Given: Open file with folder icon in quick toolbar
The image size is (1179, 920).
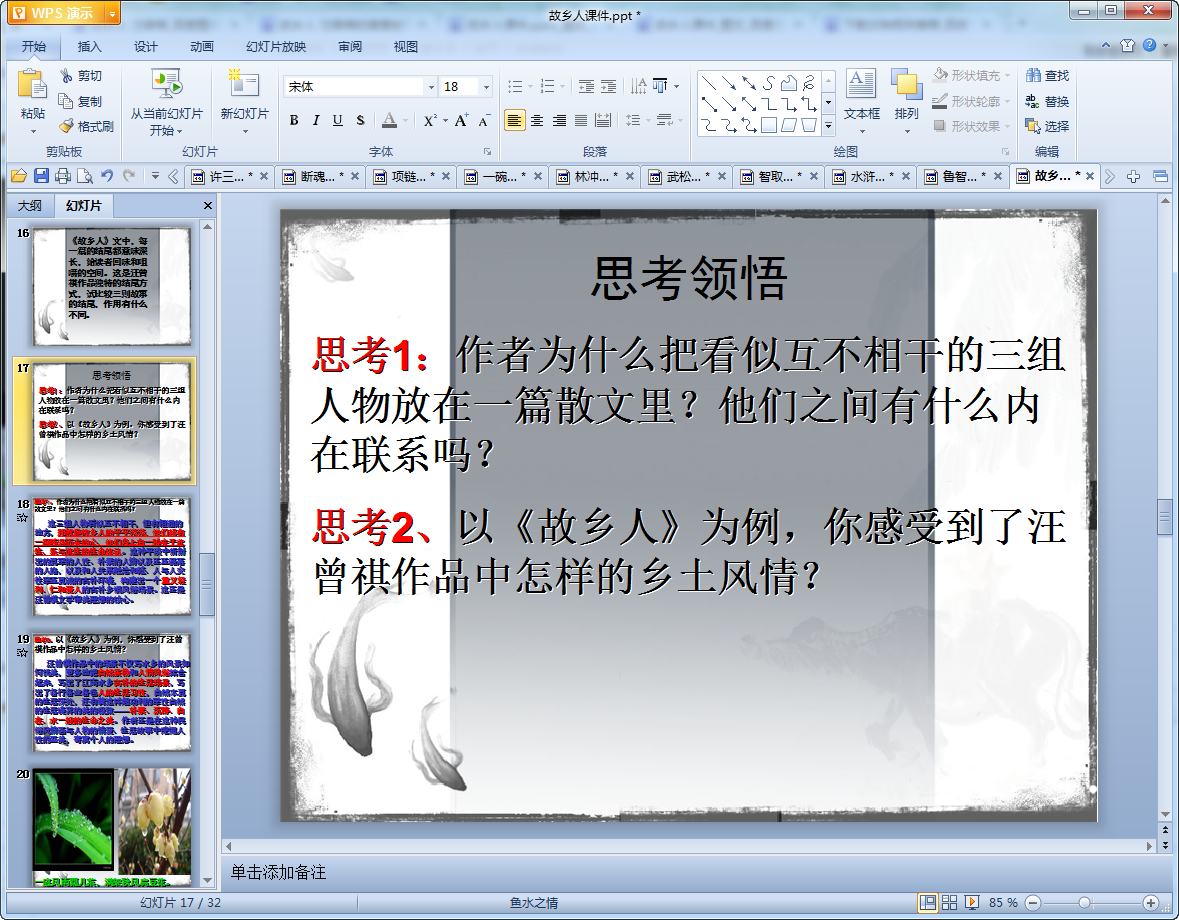Looking at the screenshot, I should [x=19, y=176].
